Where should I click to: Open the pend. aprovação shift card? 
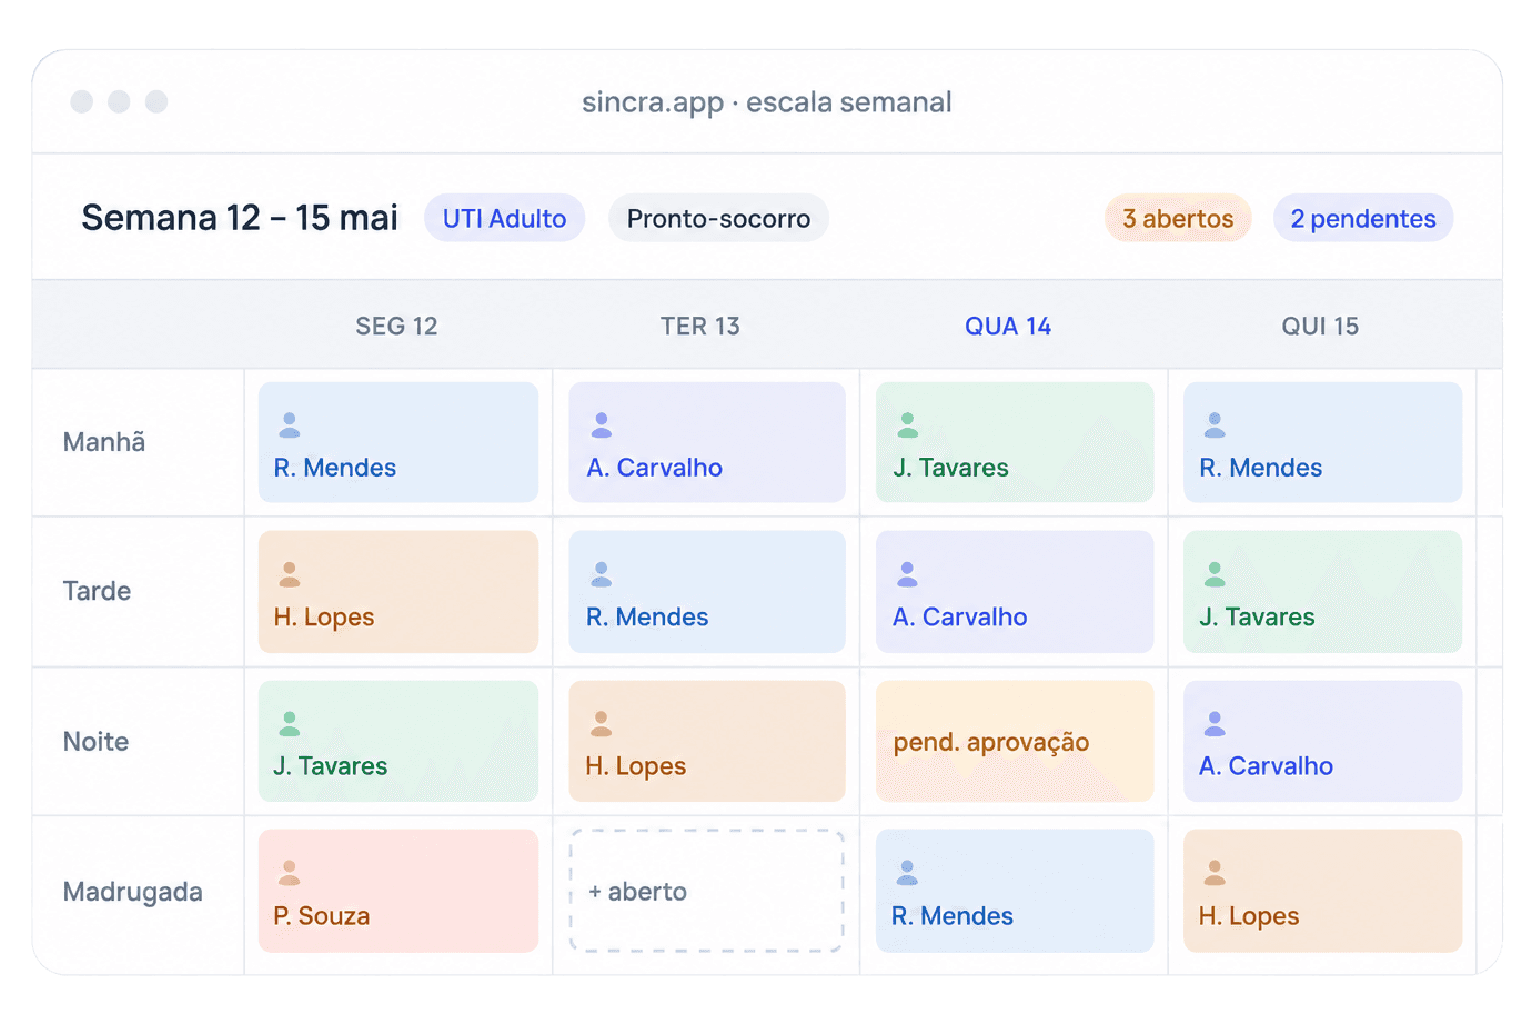point(1014,741)
